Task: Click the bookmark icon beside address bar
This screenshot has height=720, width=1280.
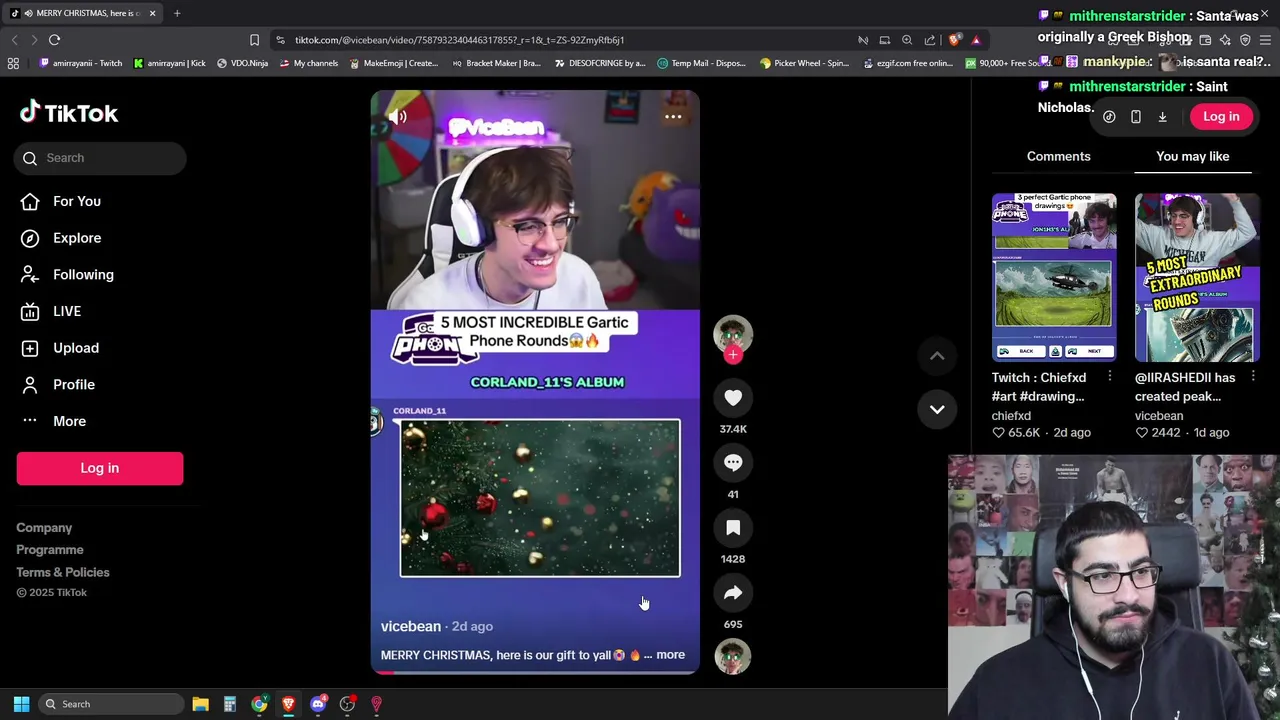Action: [254, 40]
